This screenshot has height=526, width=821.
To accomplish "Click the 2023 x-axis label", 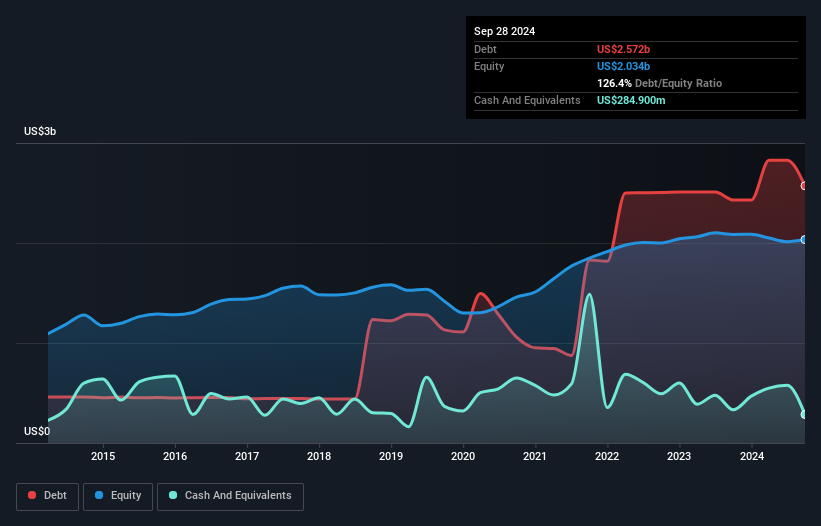I will coord(679,456).
